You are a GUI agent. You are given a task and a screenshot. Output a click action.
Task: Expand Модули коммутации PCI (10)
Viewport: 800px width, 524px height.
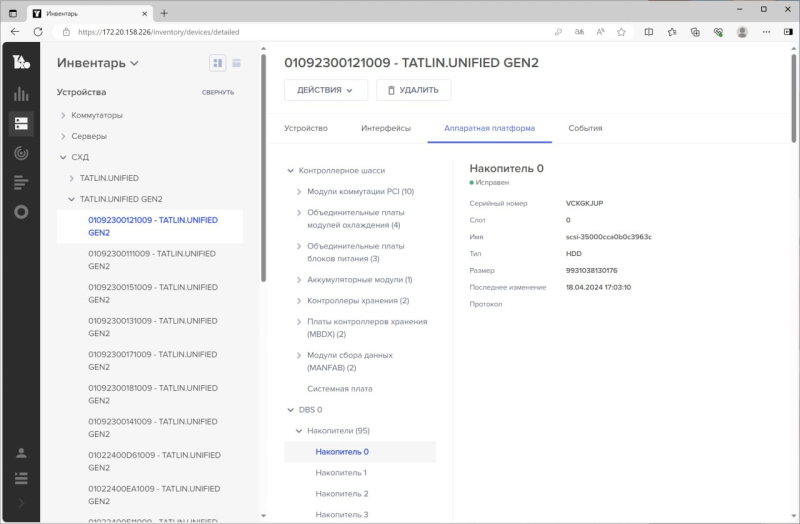tap(299, 191)
